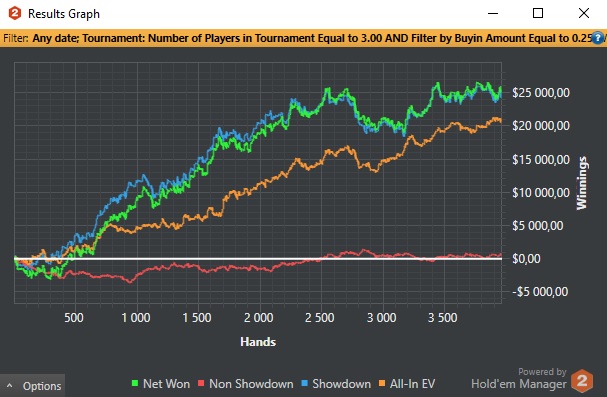Select the All-In EV legend label
The height and width of the screenshot is (397, 607).
pos(412,384)
